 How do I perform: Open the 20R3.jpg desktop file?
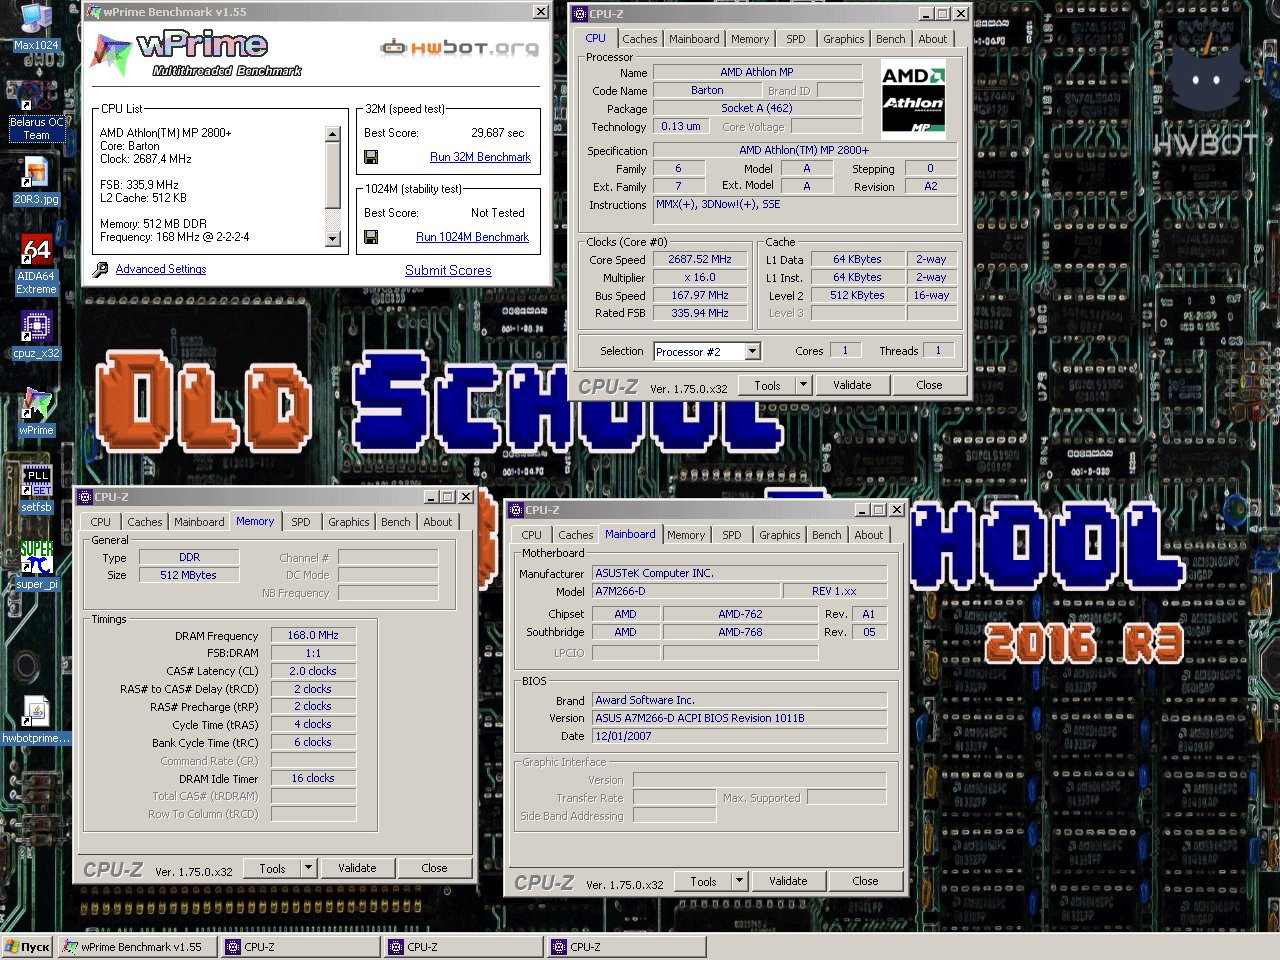tap(36, 182)
